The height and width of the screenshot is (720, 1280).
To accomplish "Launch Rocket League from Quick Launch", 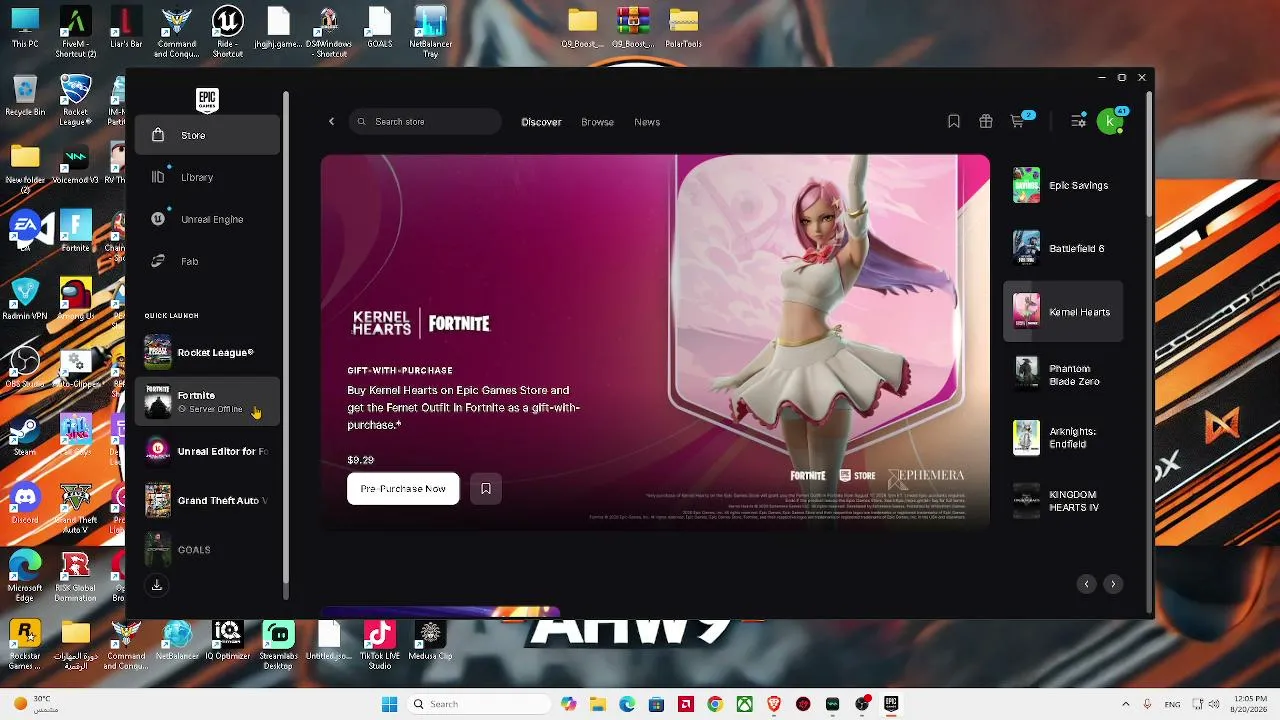I will pyautogui.click(x=207, y=352).
